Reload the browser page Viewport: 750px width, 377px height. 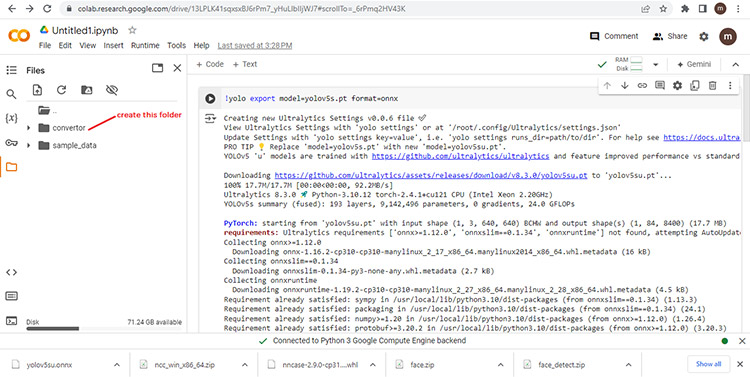[x=47, y=9]
